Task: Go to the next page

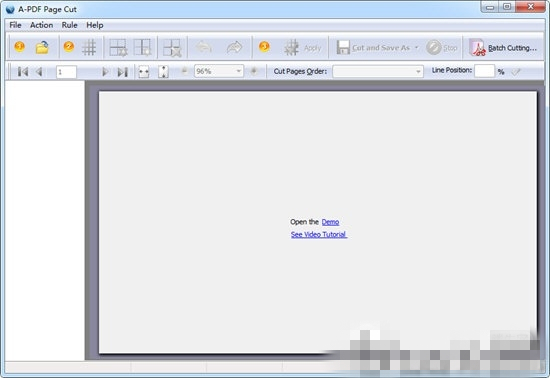Action: [105, 72]
